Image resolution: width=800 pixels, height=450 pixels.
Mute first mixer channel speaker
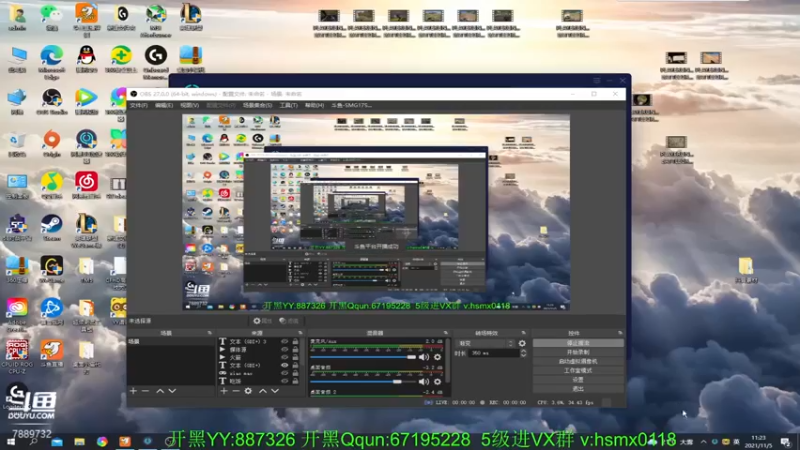[424, 357]
